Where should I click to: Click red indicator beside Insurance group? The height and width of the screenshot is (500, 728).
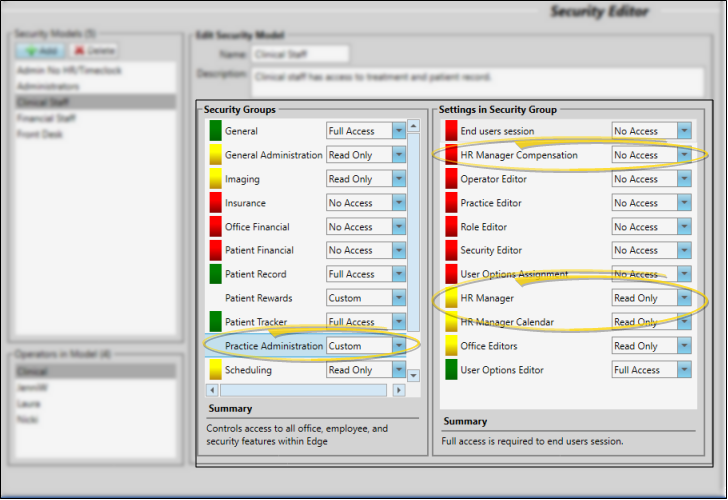point(214,203)
